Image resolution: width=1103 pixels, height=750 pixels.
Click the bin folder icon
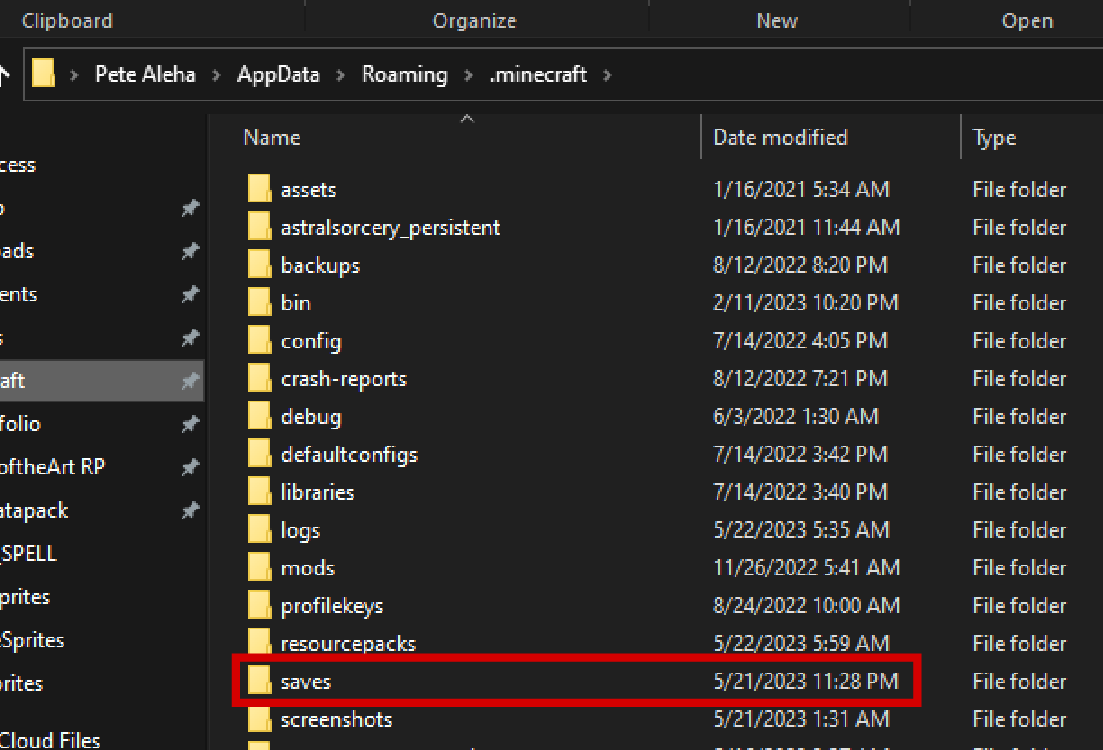[x=260, y=303]
